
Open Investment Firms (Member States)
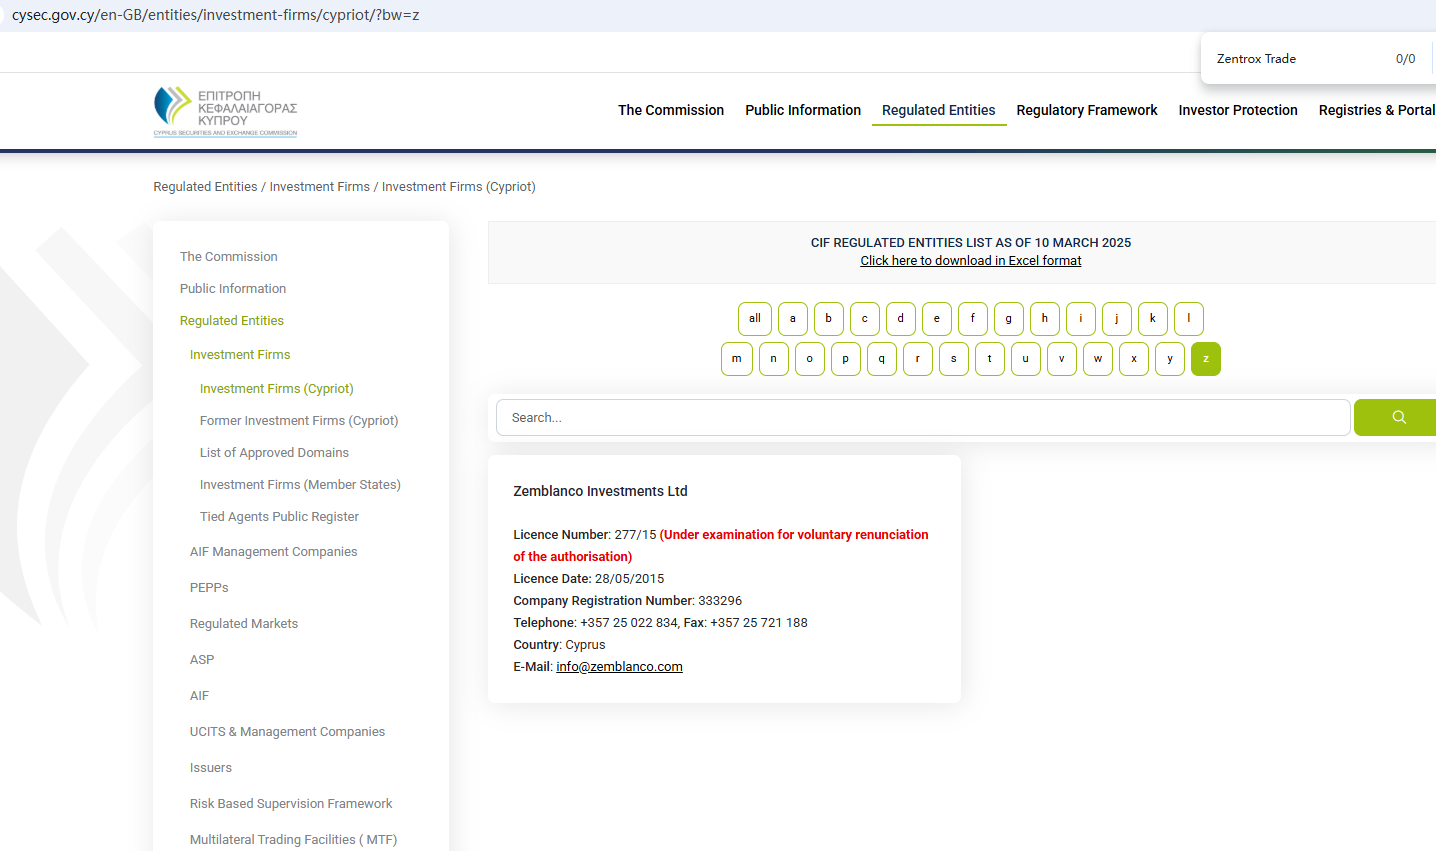tap(300, 485)
